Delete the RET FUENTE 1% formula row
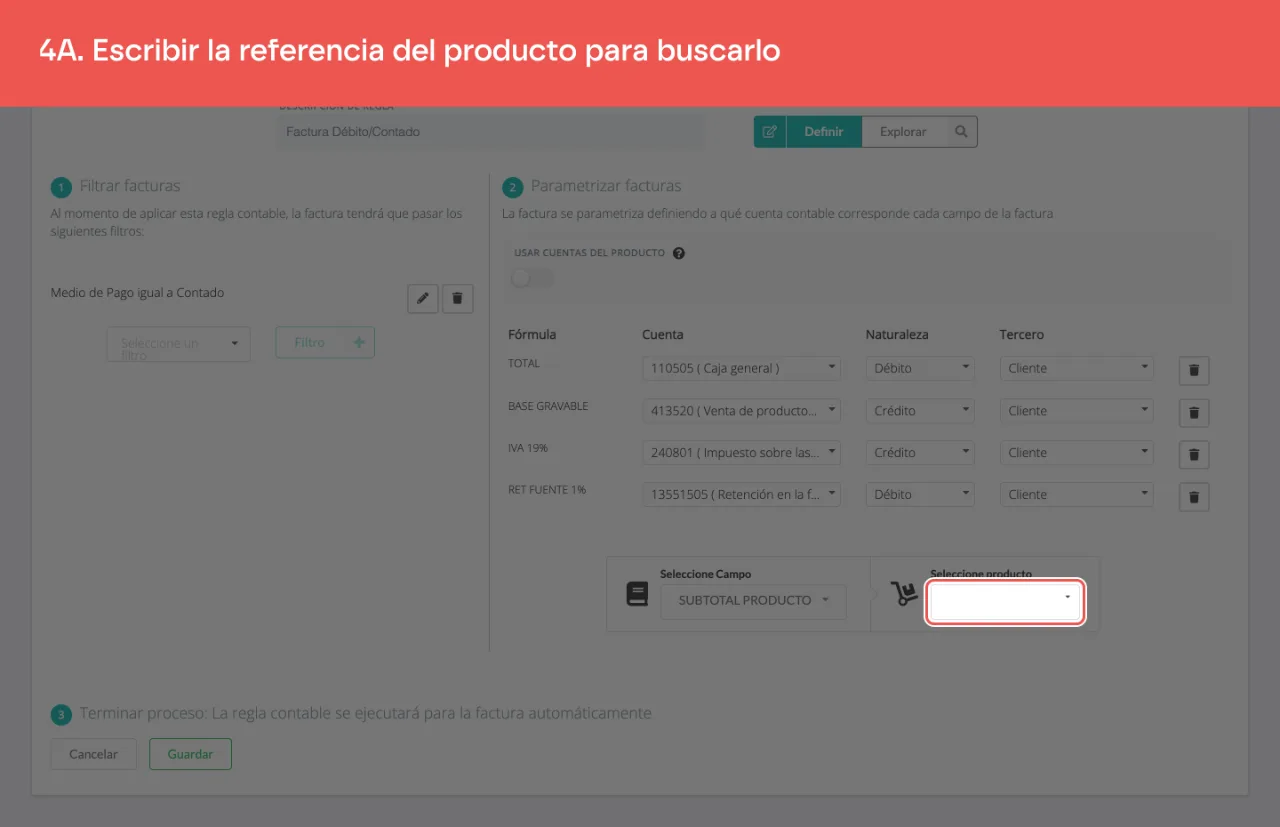1280x827 pixels. (x=1194, y=496)
